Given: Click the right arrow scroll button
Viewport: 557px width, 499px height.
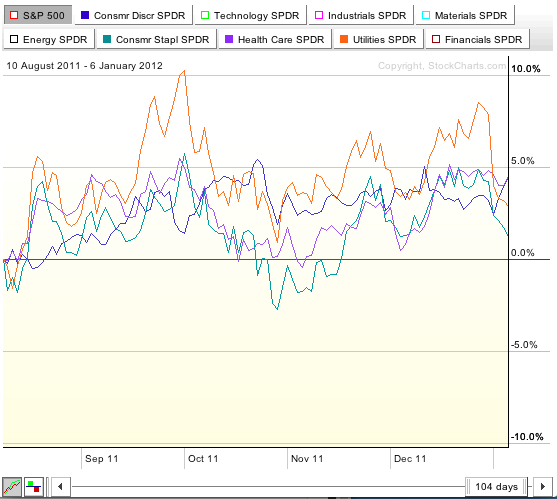Looking at the screenshot, I should point(543,487).
